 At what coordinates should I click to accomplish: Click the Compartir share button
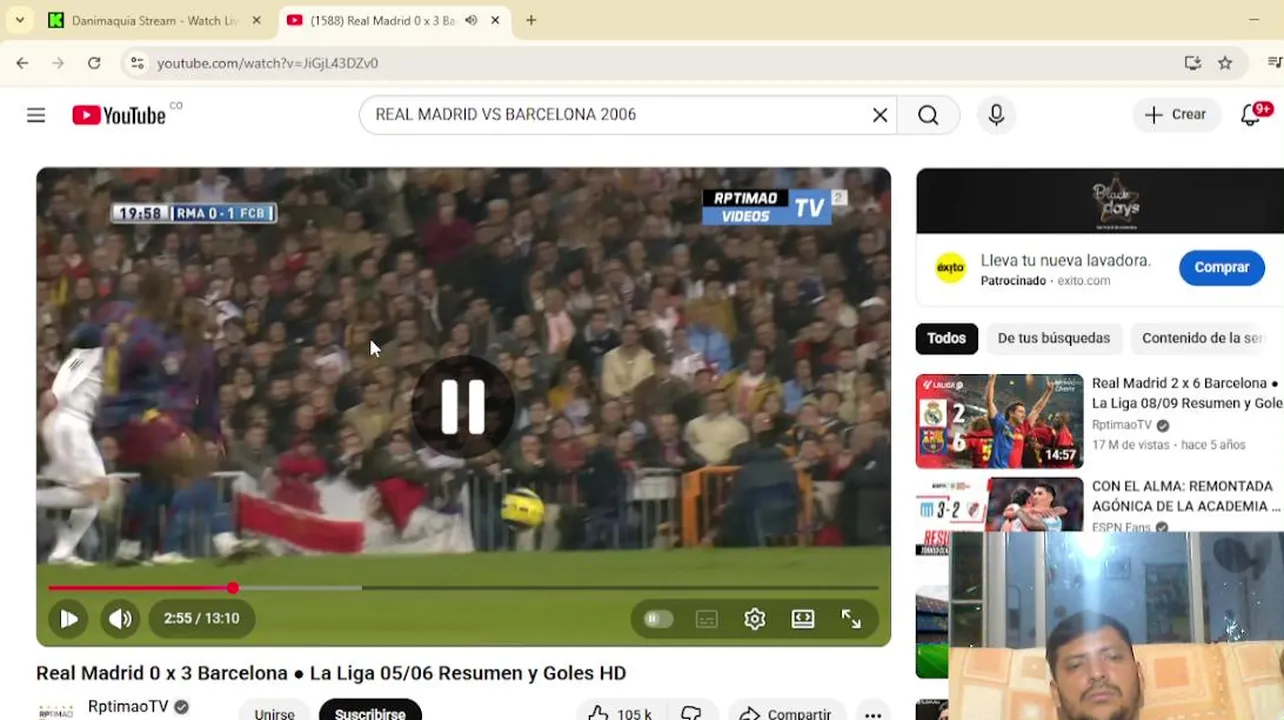click(x=785, y=713)
